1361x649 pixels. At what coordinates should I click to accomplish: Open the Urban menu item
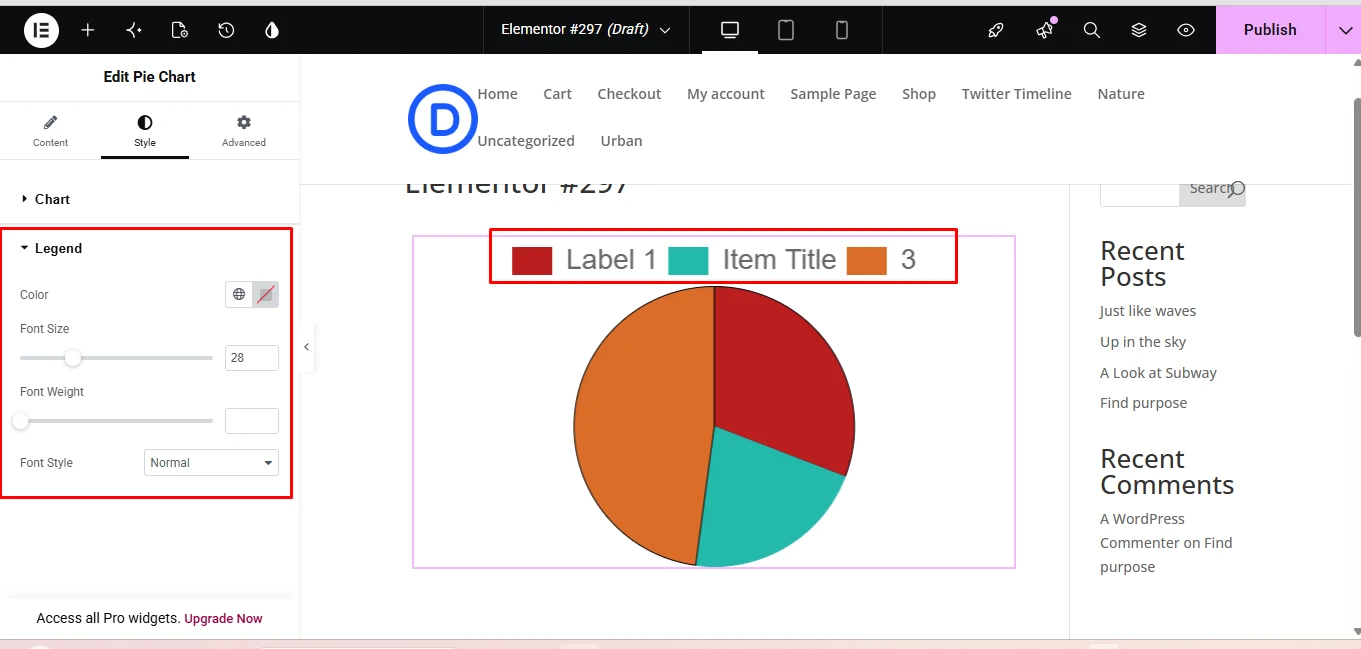(621, 141)
